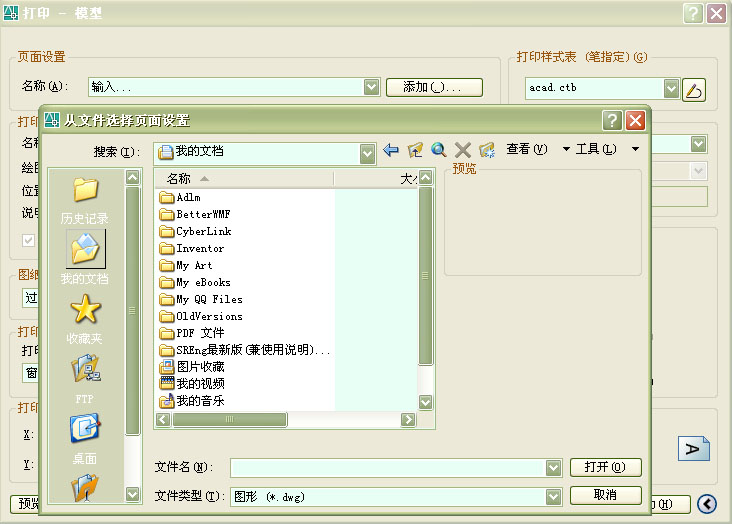
Task: Click the places sidebar scroll down arrow
Action: tap(133, 494)
